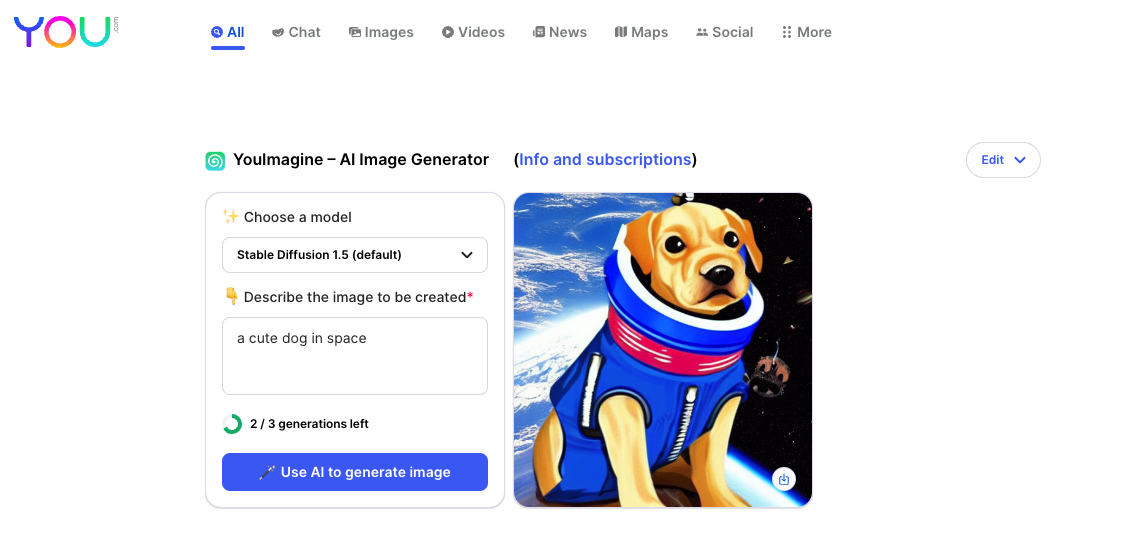Open the generated space dog image
Screen dimensions: 1148x537
pyautogui.click(x=663, y=350)
